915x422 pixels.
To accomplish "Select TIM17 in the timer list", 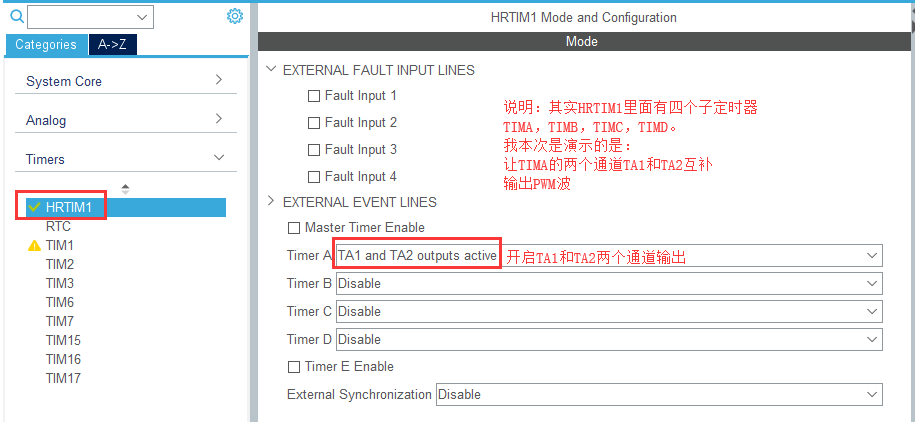I will point(63,378).
